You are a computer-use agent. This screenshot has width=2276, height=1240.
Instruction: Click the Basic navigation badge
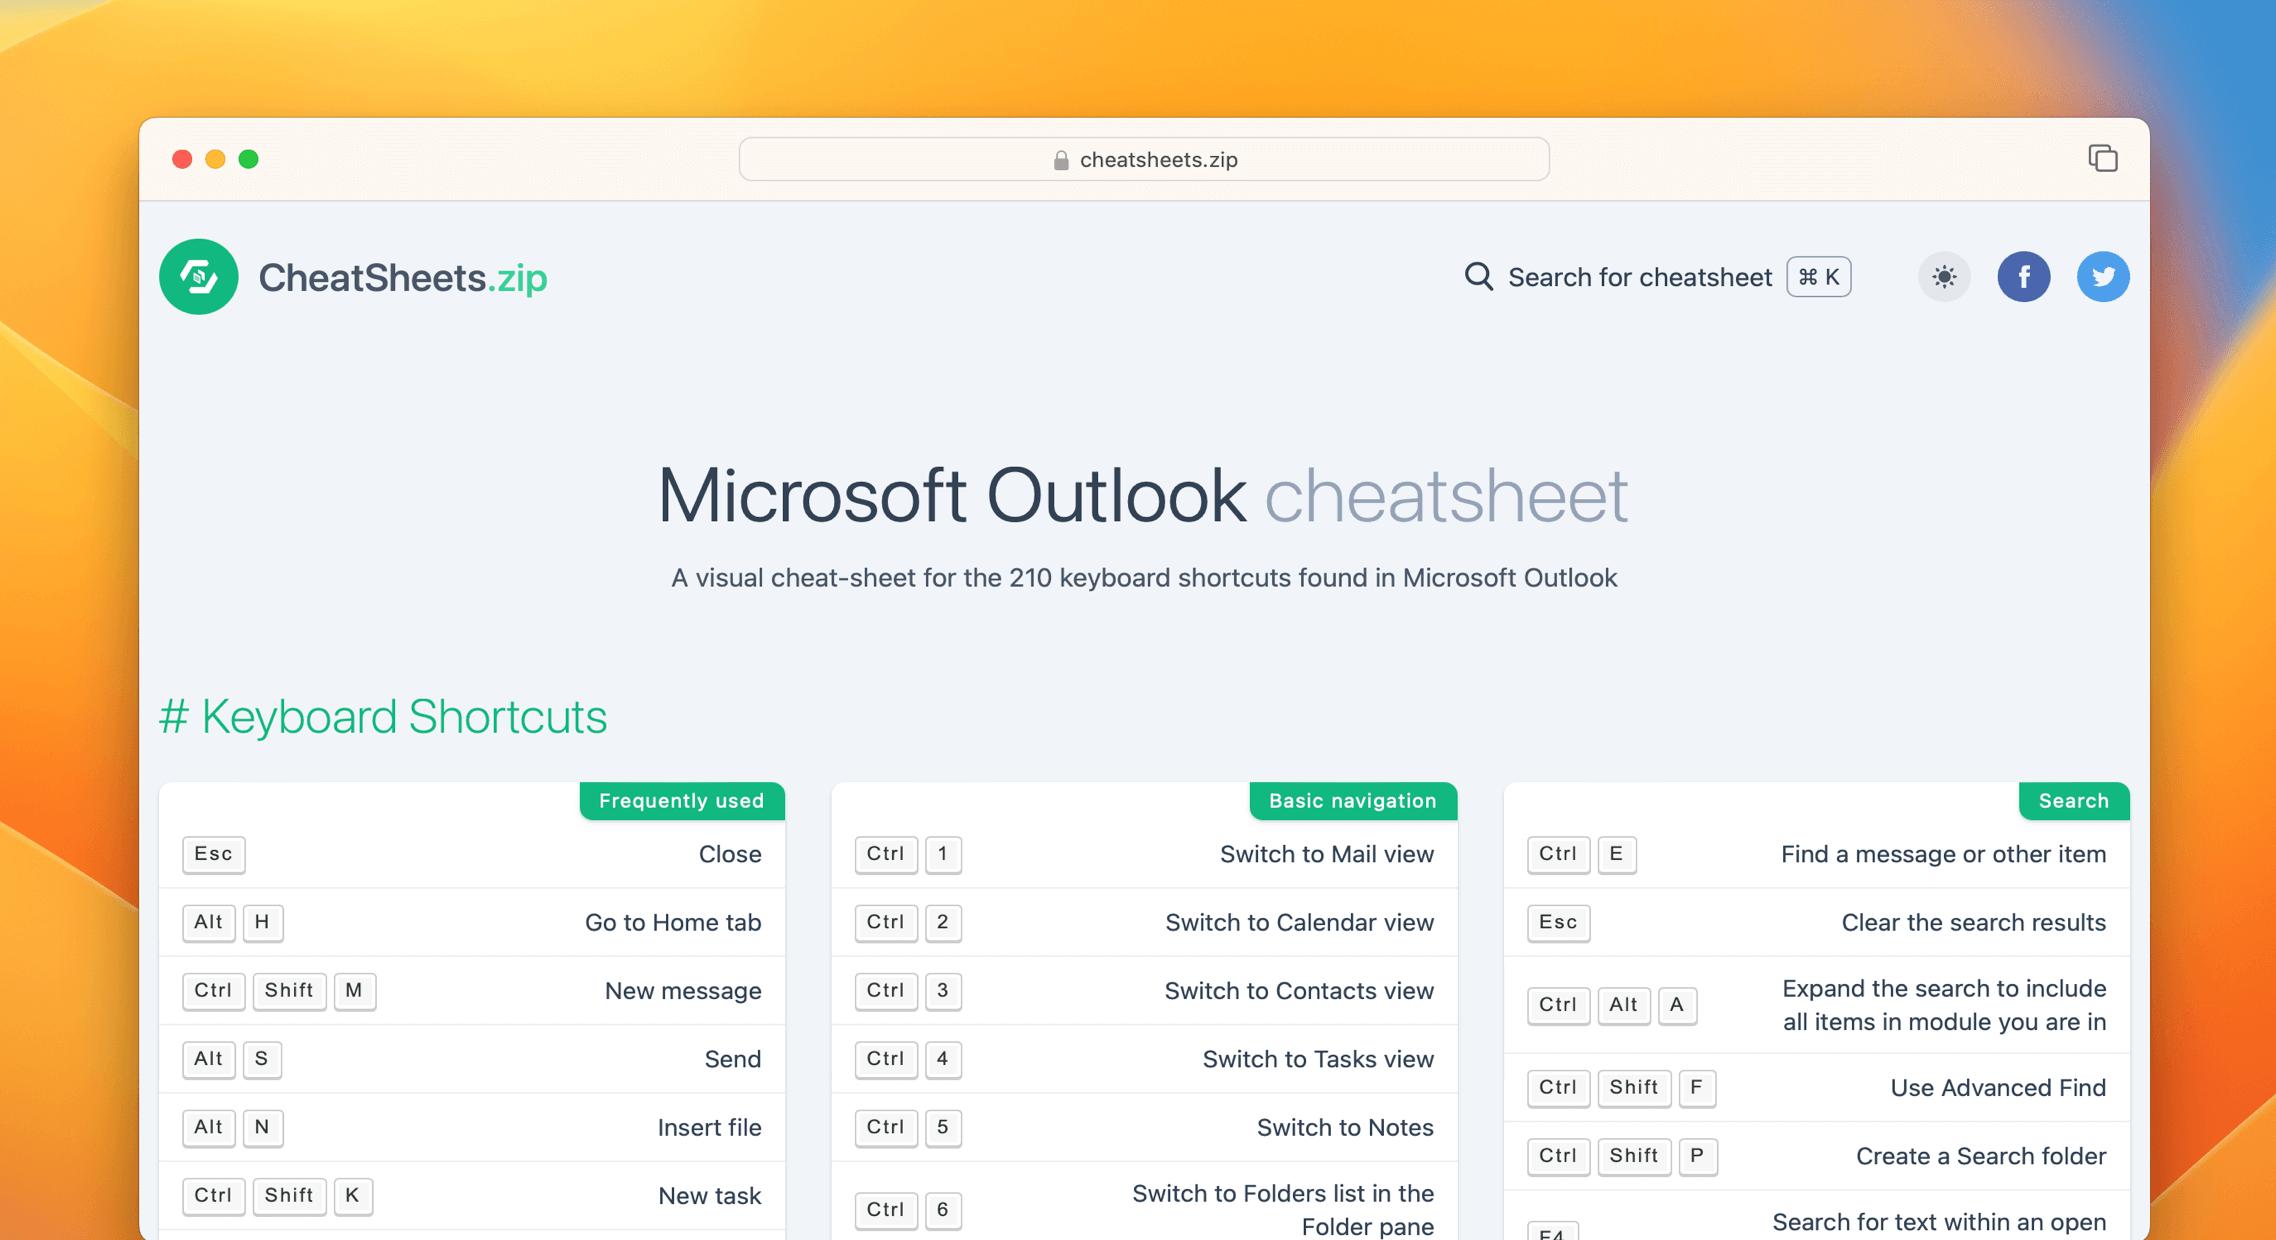coord(1352,800)
